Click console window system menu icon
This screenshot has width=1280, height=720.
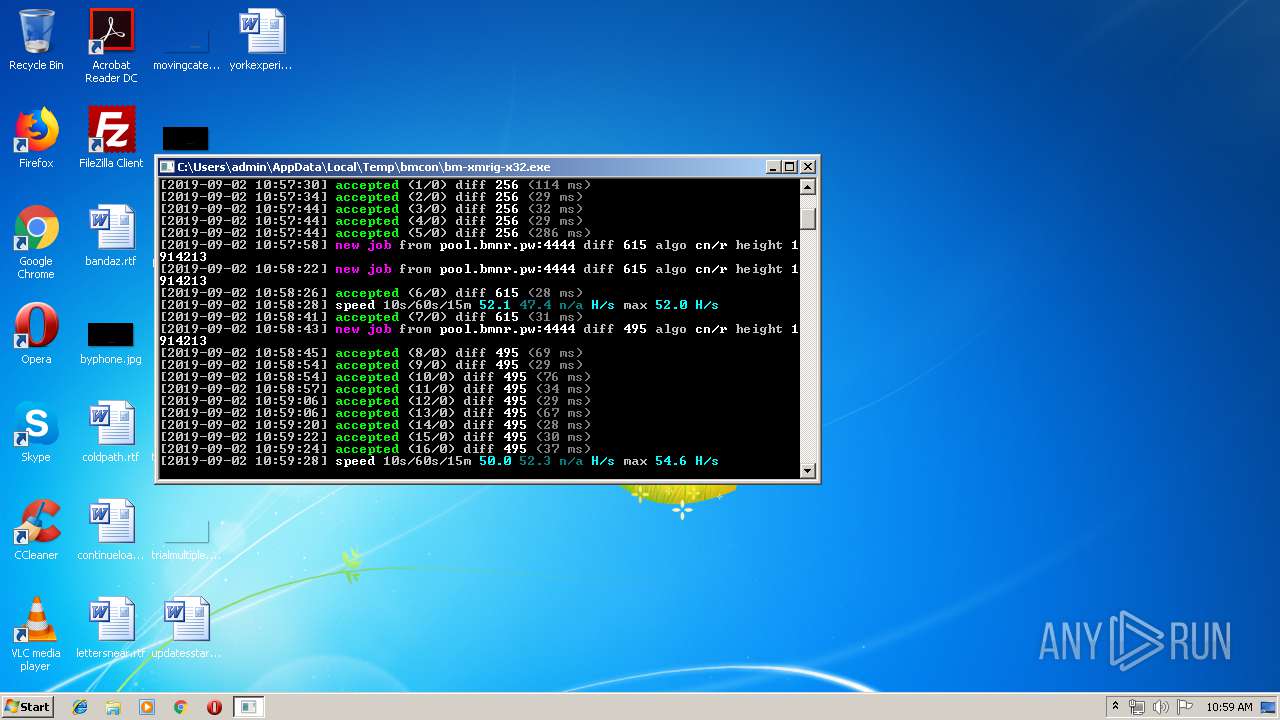click(x=168, y=167)
